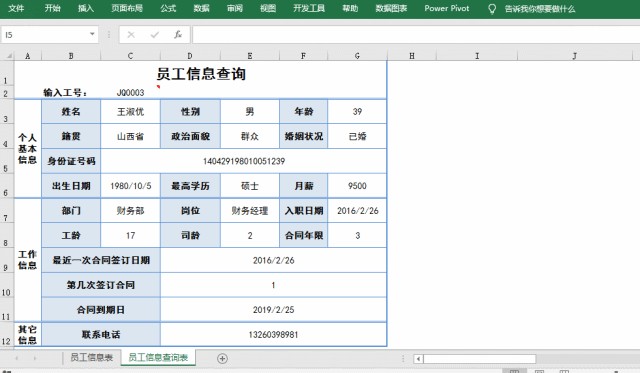The image size is (640, 373).
Task: Click the 最近一次合同签订日期 label
Action: click(101, 260)
